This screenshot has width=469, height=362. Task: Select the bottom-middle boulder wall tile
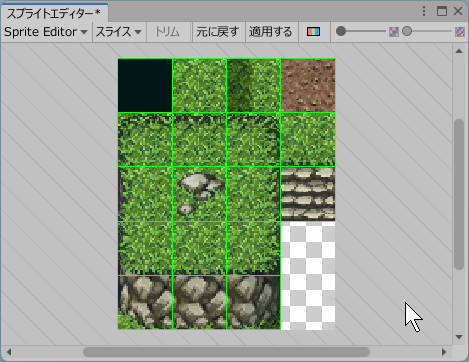[x=199, y=303]
